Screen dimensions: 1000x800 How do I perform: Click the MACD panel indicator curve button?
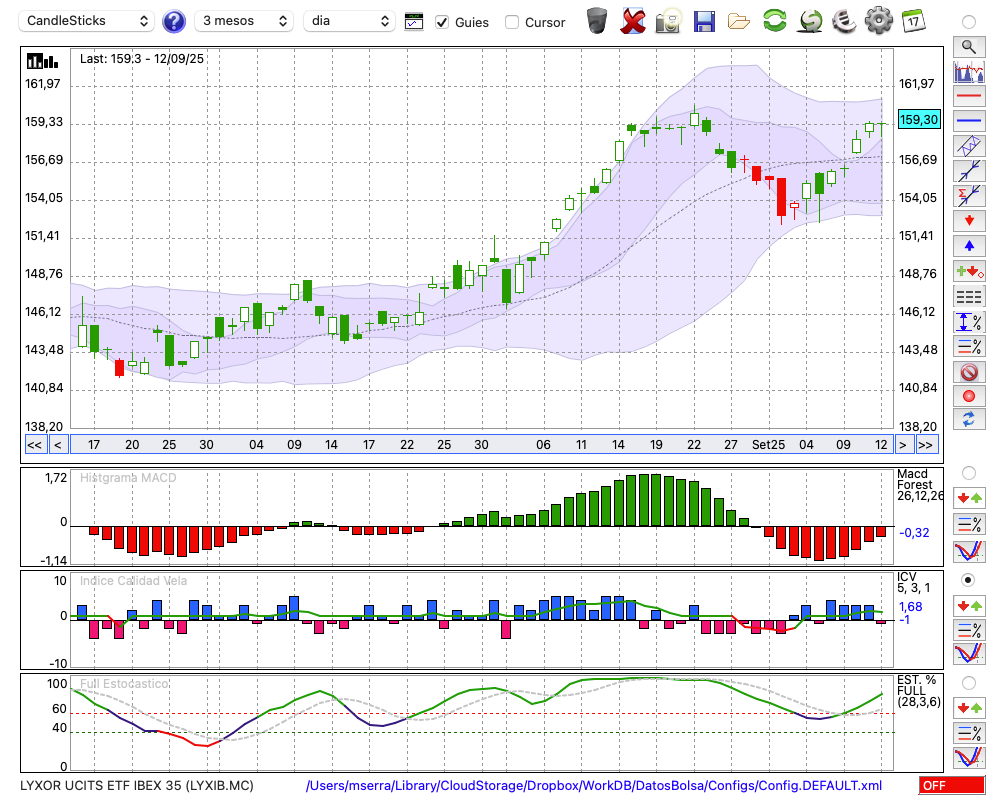(969, 551)
